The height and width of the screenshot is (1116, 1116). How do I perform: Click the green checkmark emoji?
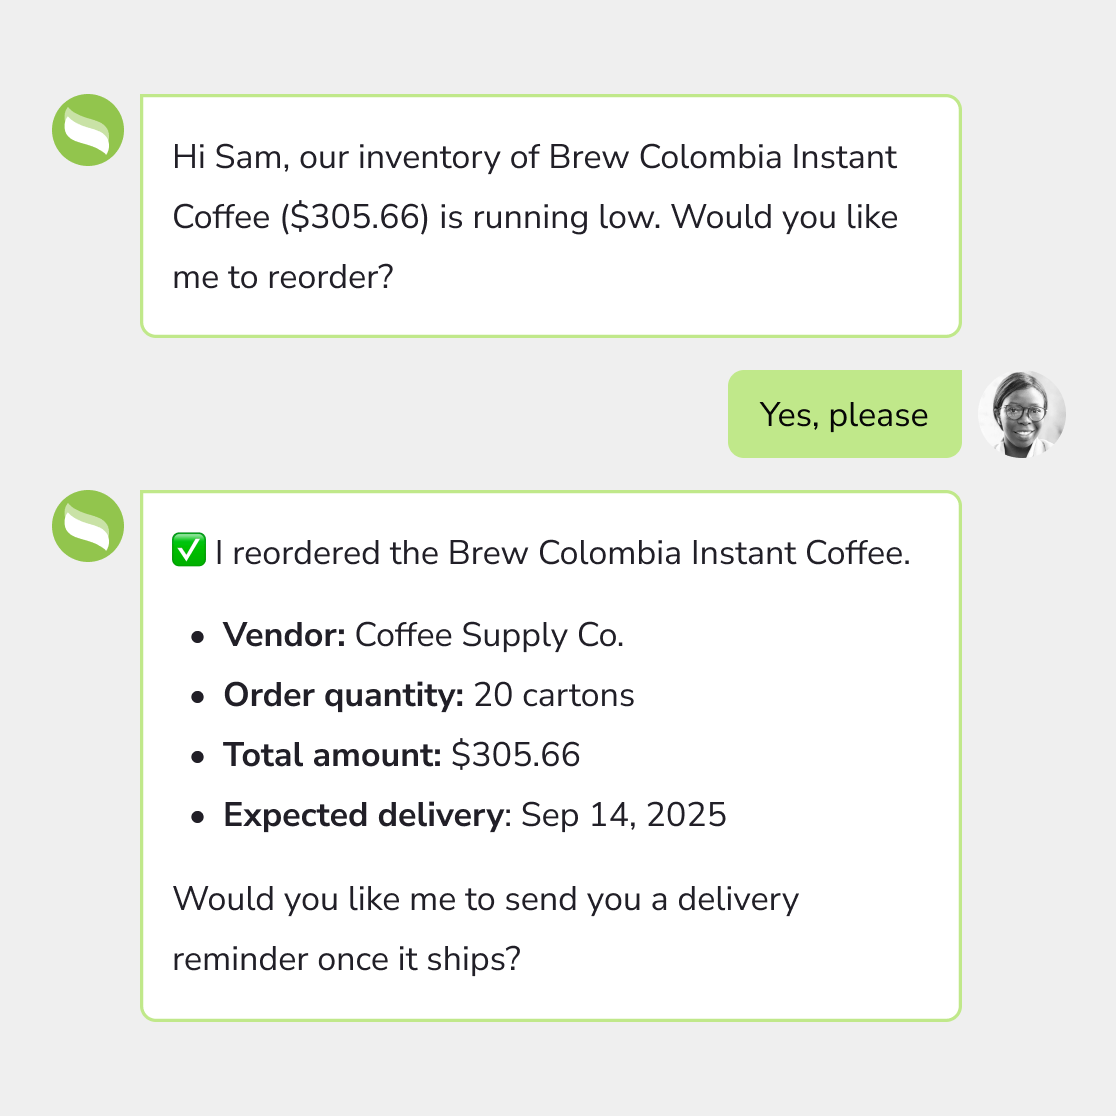click(188, 551)
